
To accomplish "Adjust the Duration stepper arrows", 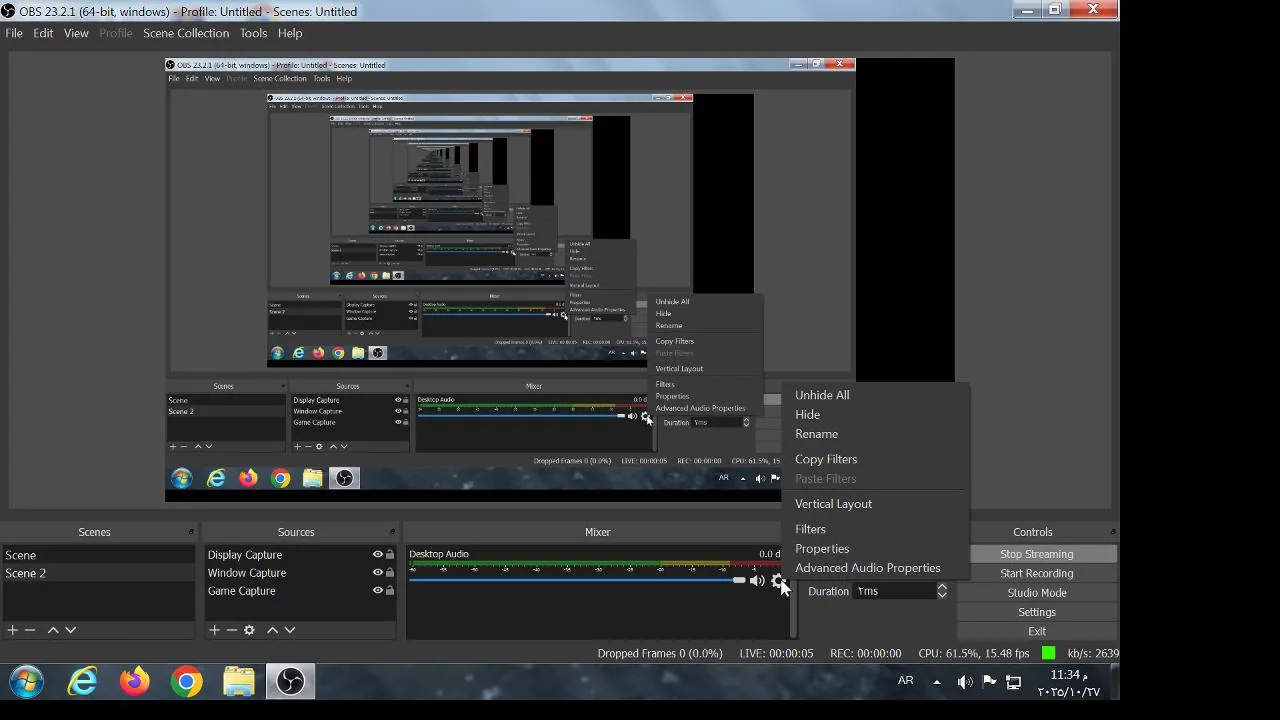I will (x=941, y=591).
